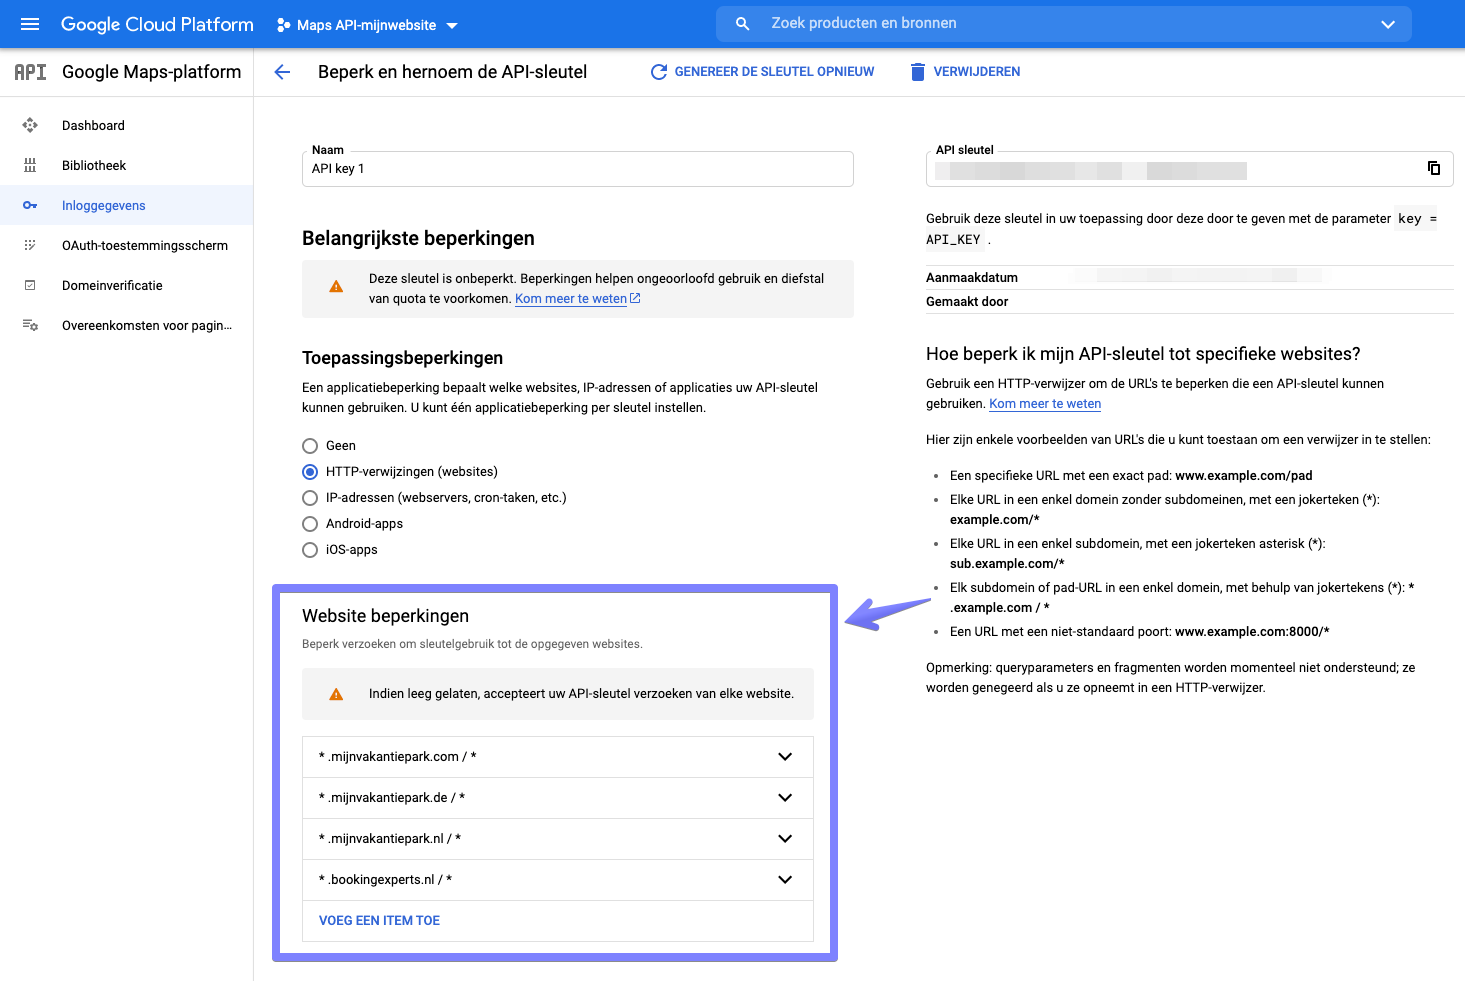Copy the API key with copy icon
This screenshot has width=1465, height=981.
1433,168
